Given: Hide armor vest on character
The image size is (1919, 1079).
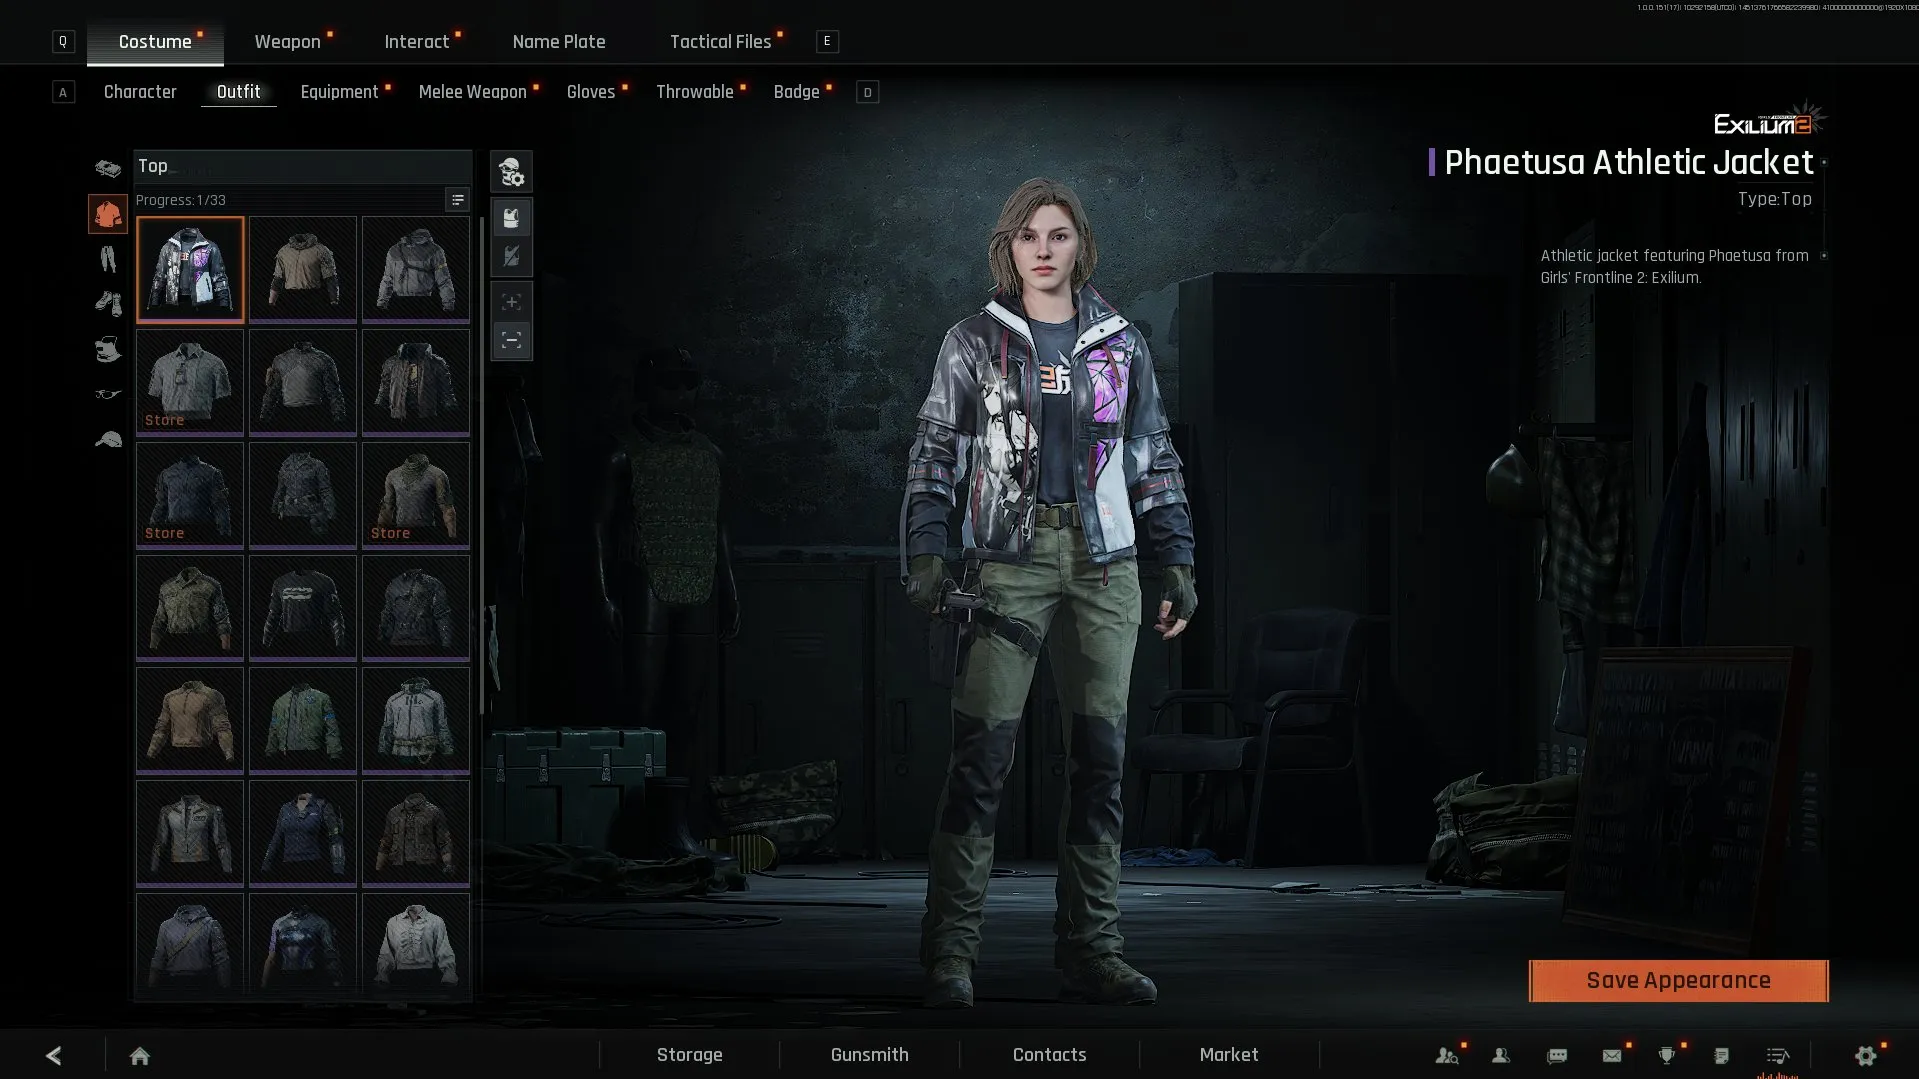Looking at the screenshot, I should [511, 256].
